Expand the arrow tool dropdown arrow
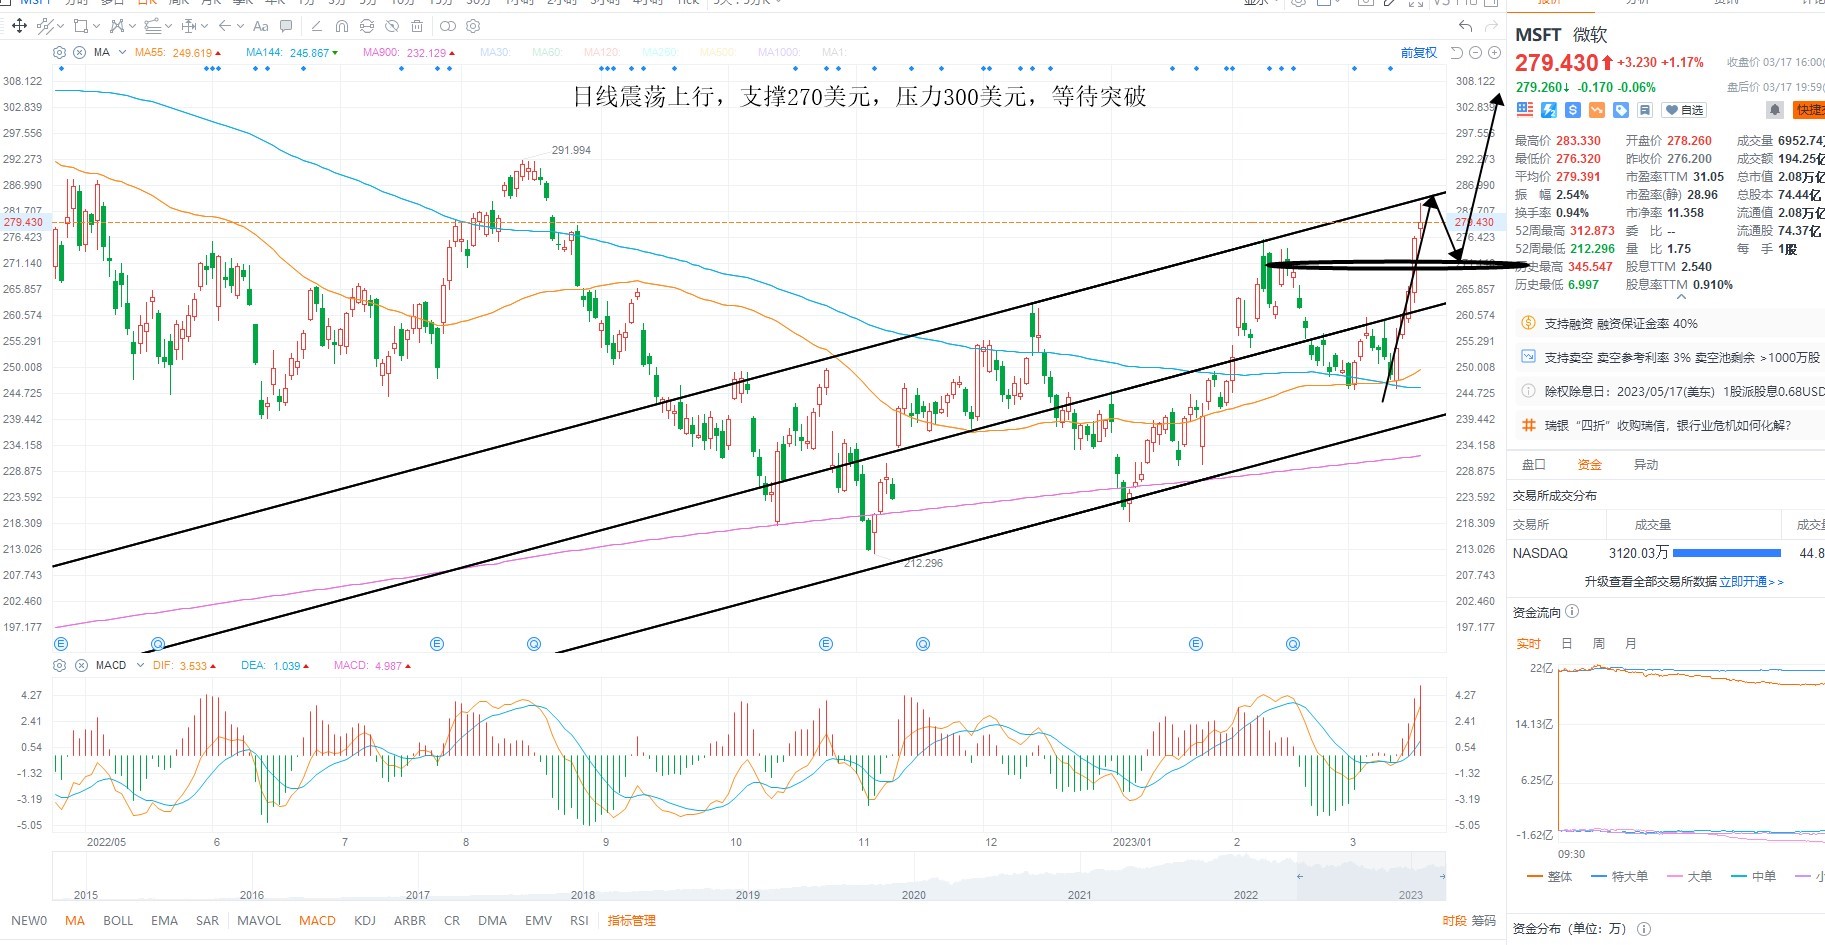1825x945 pixels. pyautogui.click(x=240, y=26)
